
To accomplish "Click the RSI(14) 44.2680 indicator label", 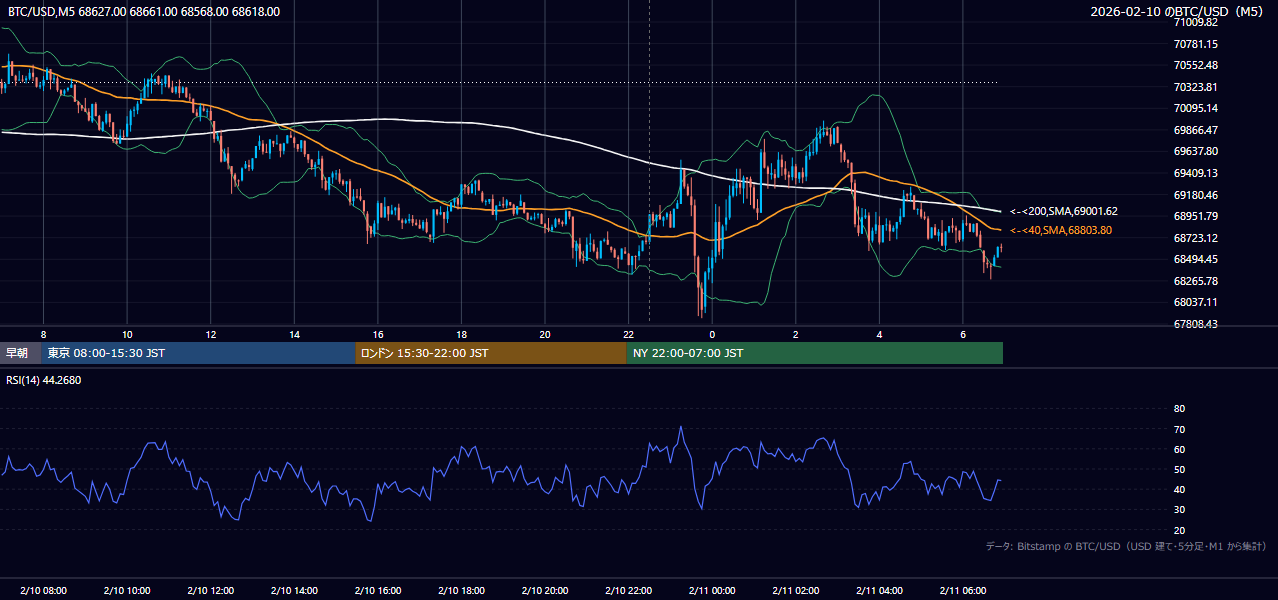I will coord(44,380).
